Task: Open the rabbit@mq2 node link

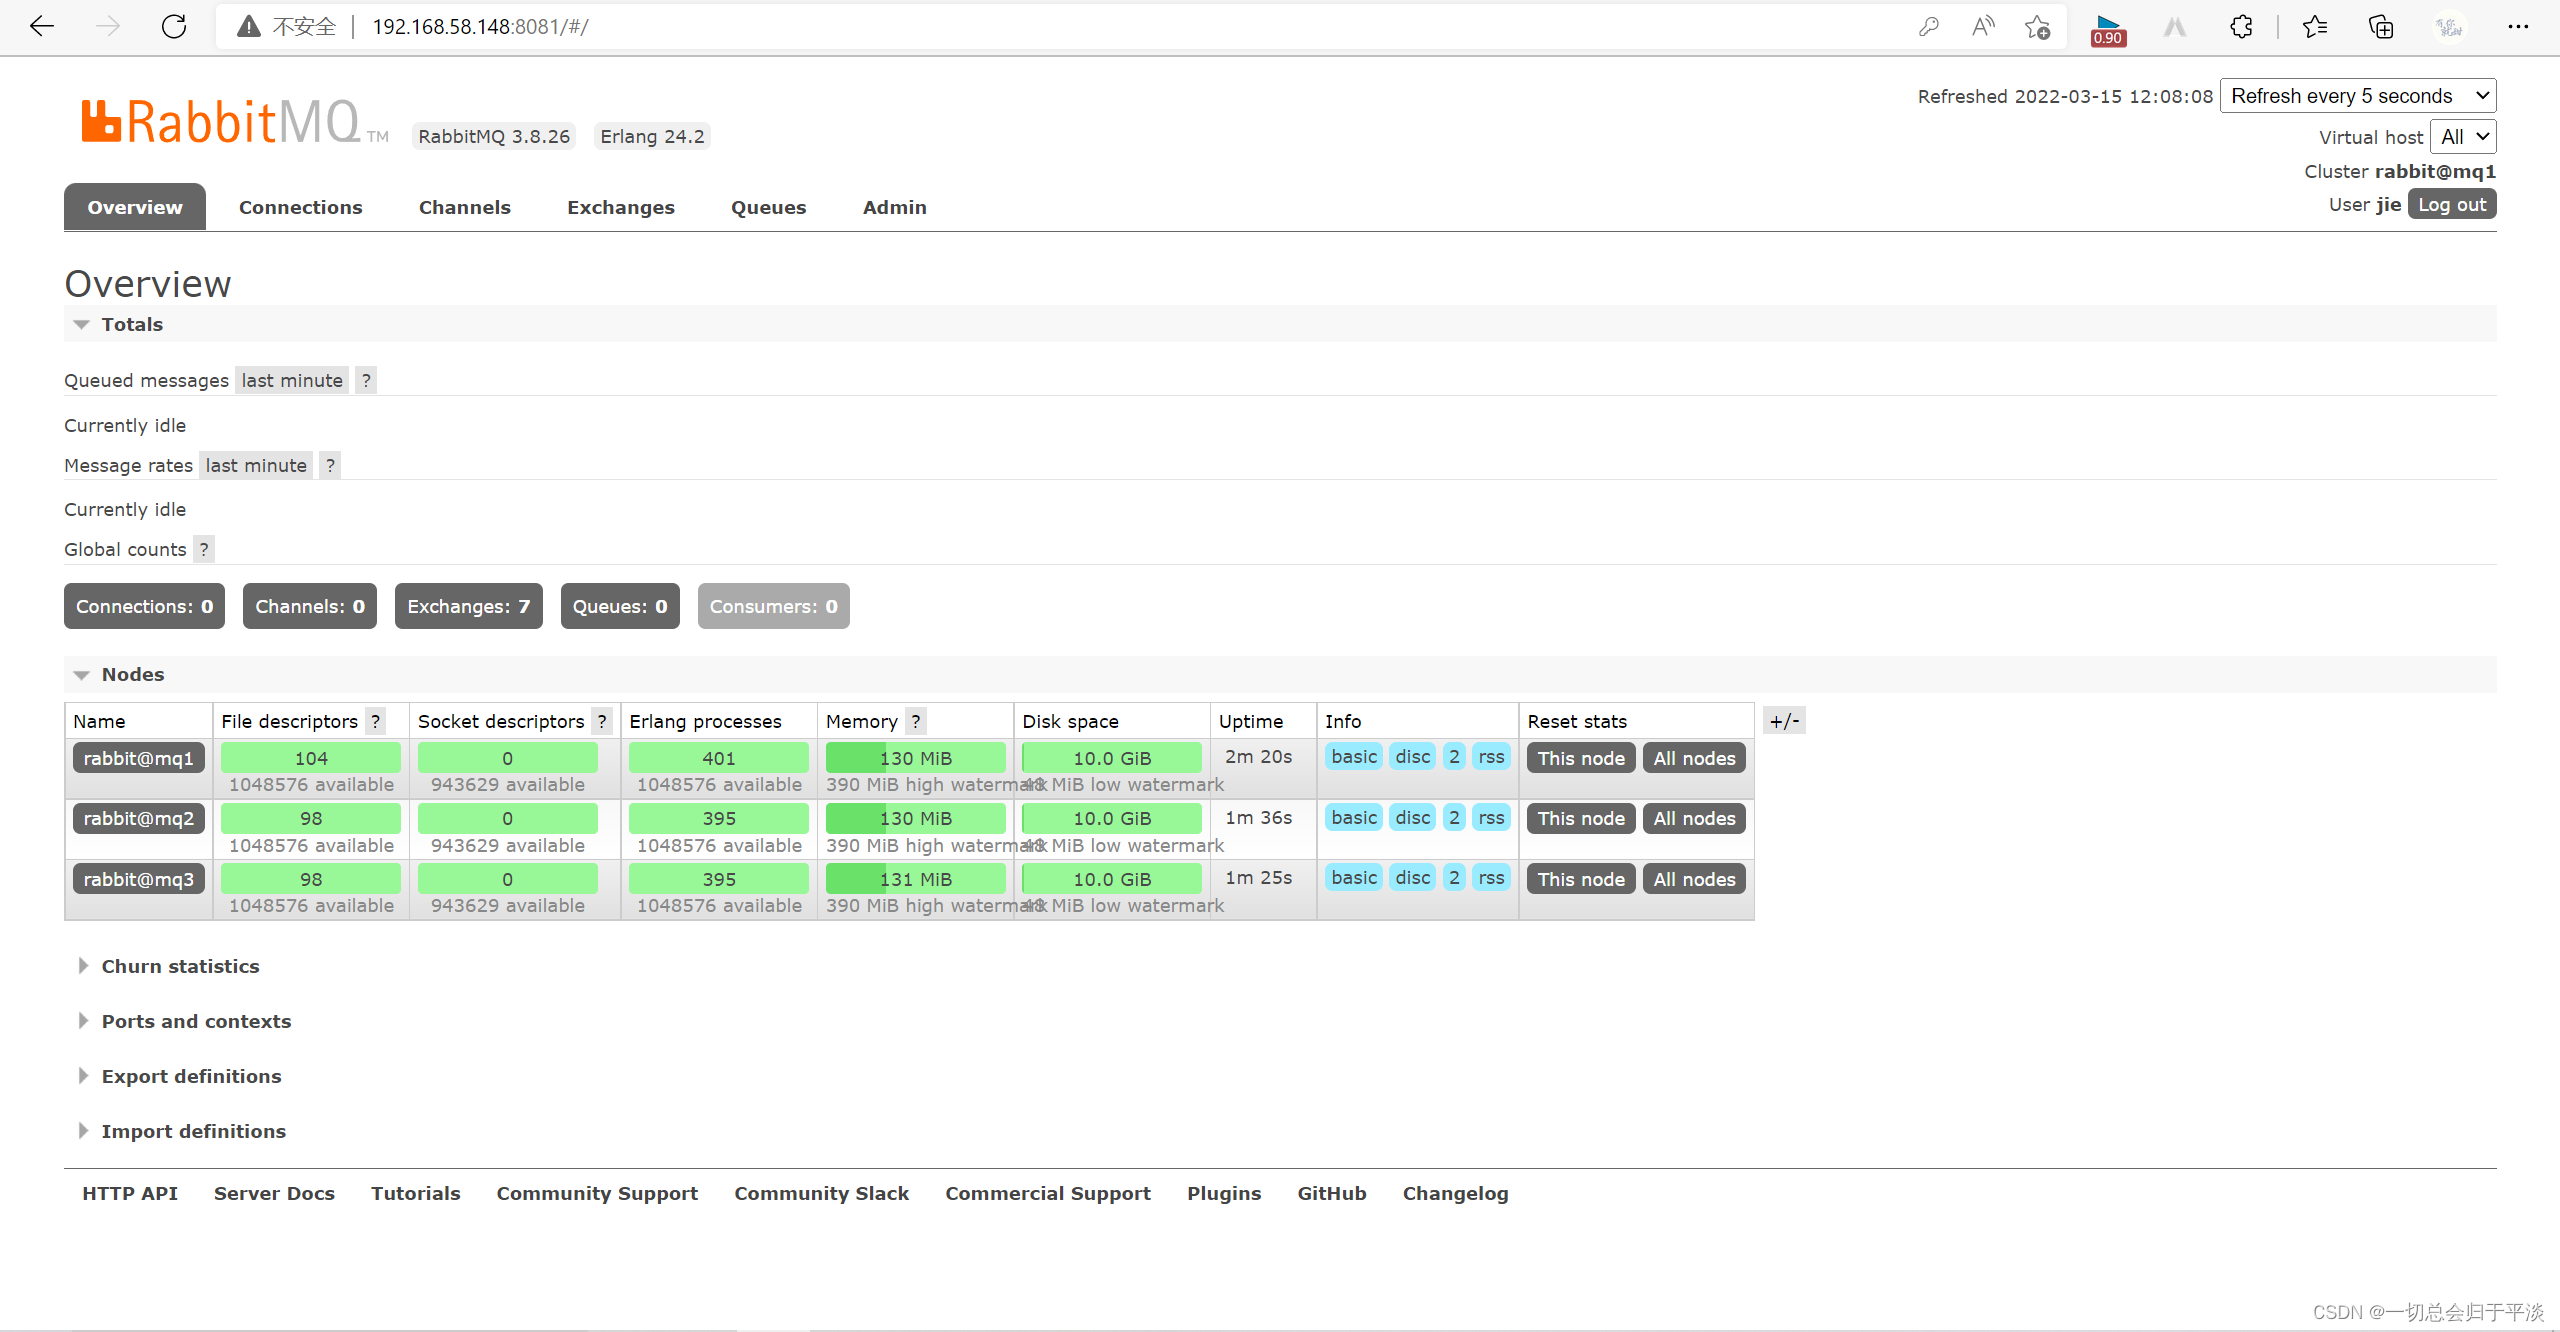Action: point(139,819)
